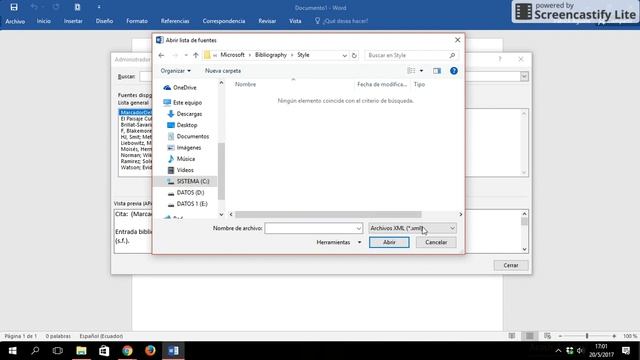Open taskbar search magnifier
This screenshot has height=360, width=640.
pos(35,351)
